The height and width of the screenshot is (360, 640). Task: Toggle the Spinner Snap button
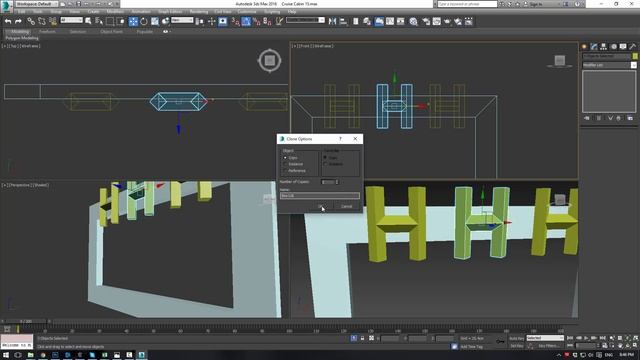click(x=267, y=21)
